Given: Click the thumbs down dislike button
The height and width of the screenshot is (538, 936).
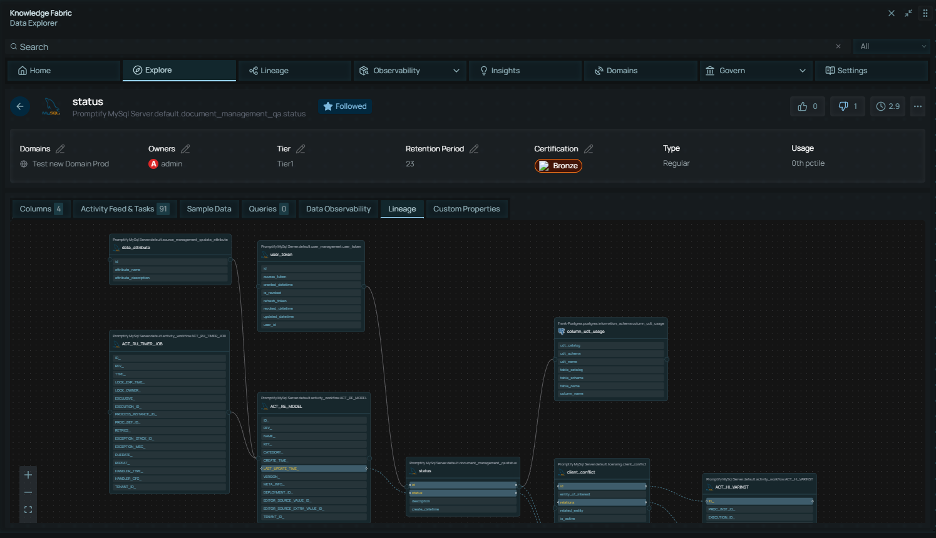Looking at the screenshot, I should (x=848, y=106).
